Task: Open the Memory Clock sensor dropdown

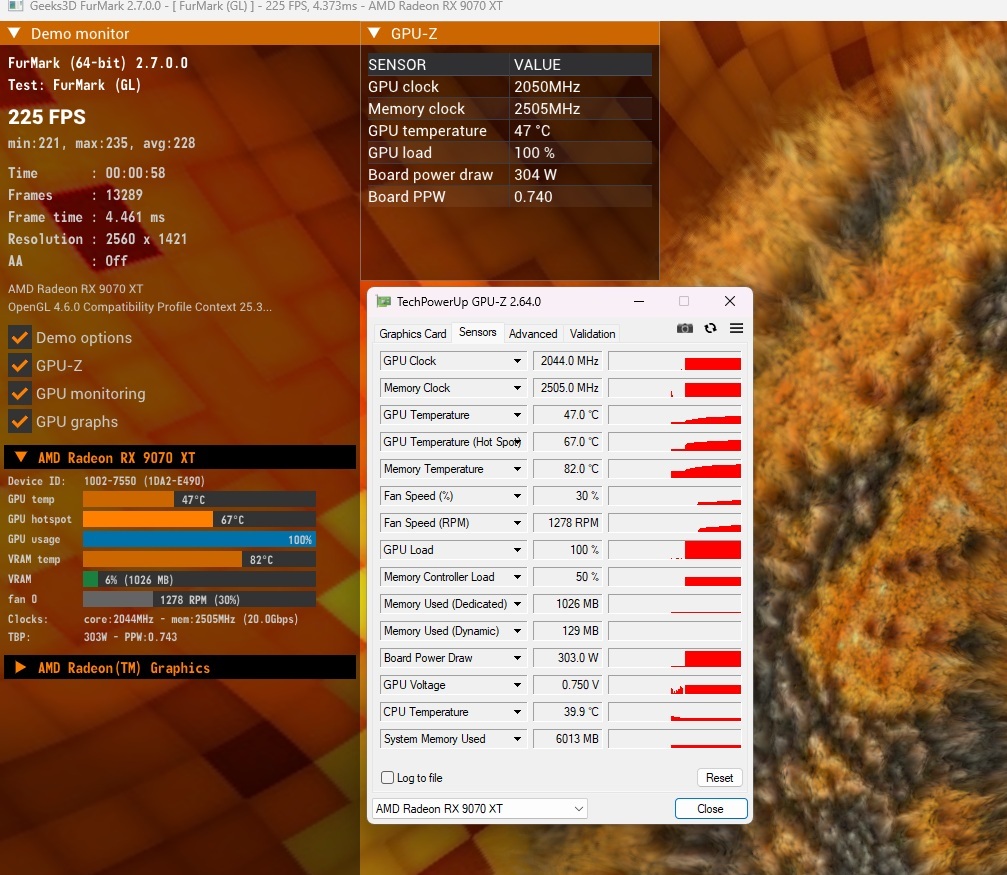Action: 517,388
